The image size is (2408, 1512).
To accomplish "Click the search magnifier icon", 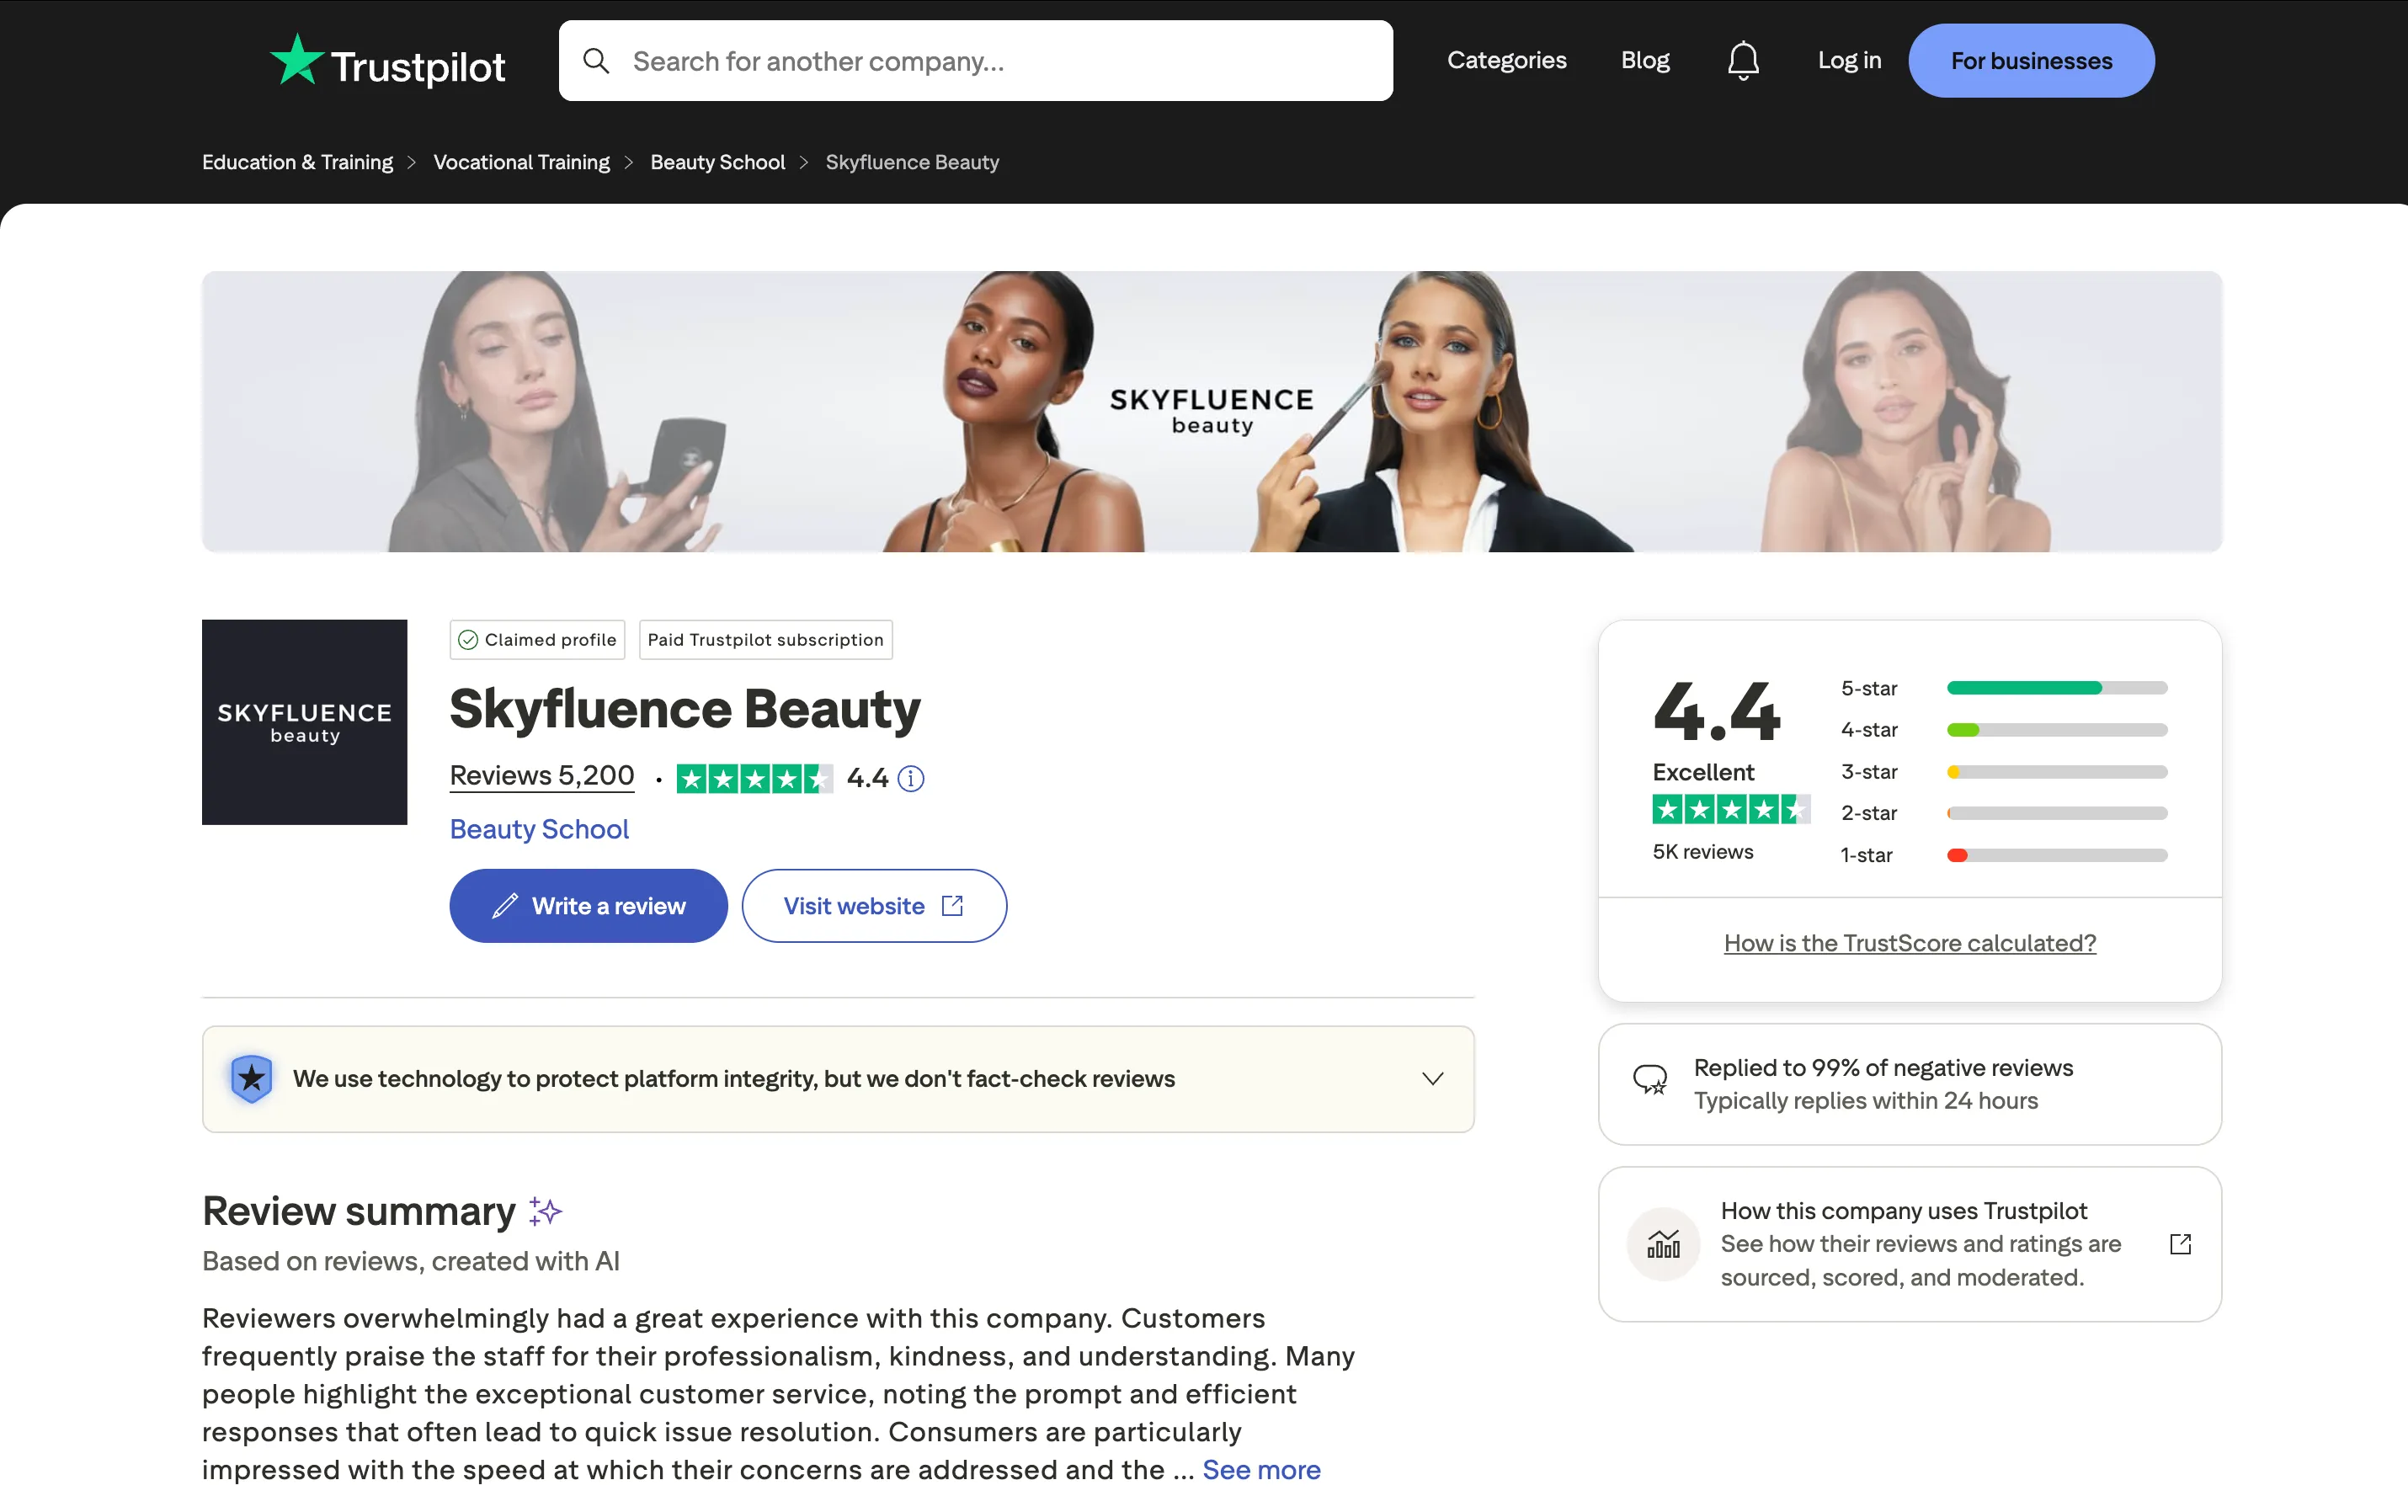I will pyautogui.click(x=596, y=60).
